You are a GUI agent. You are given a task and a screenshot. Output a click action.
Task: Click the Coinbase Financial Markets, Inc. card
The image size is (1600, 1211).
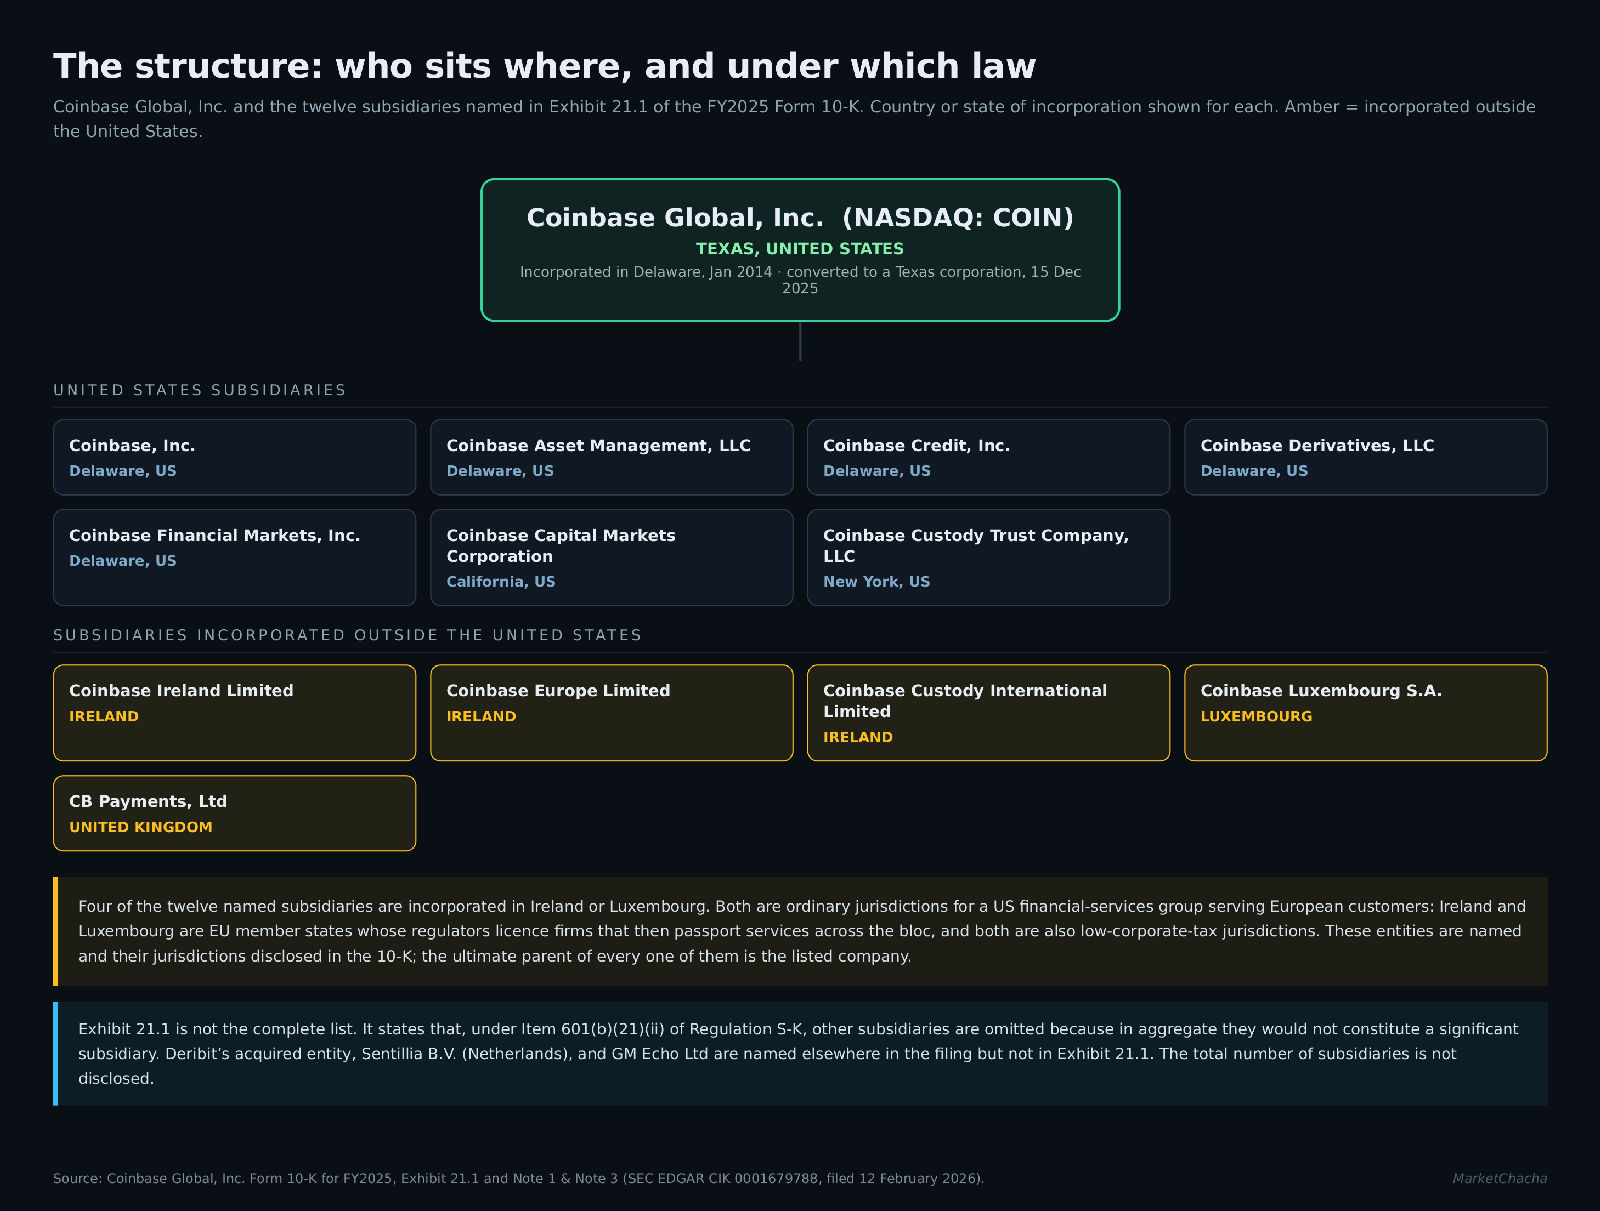234,557
